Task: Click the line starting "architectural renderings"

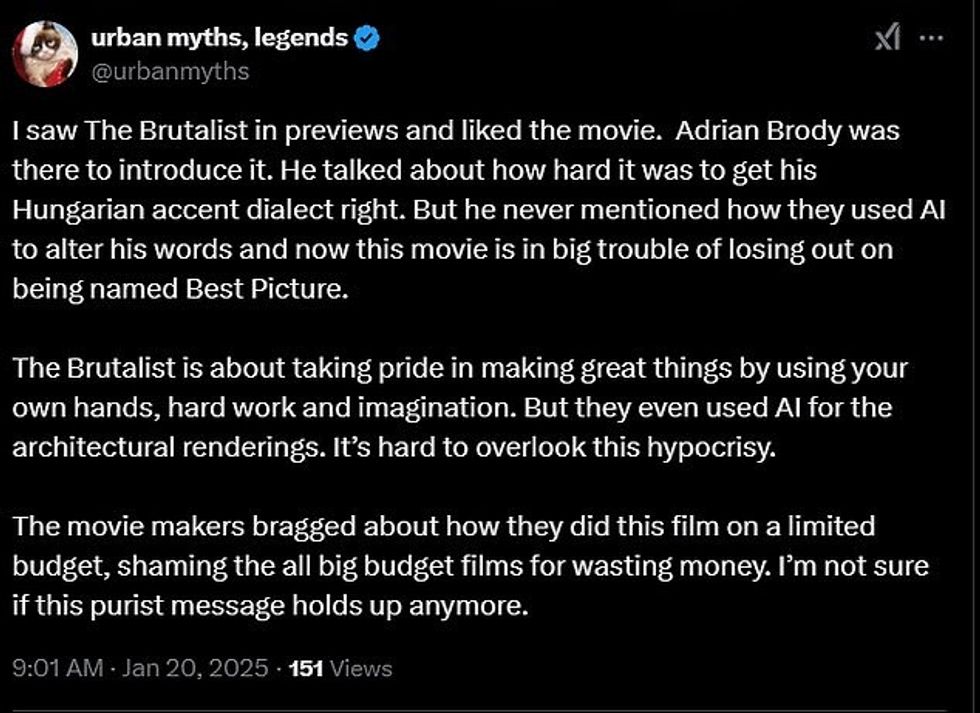Action: click(394, 448)
